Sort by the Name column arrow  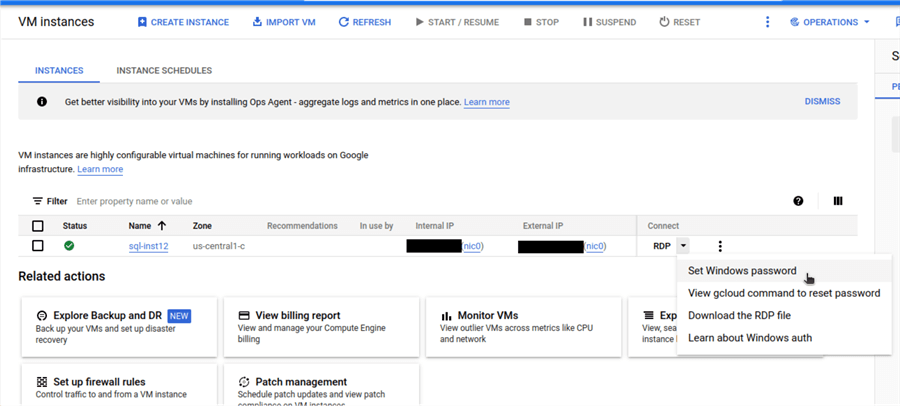(x=162, y=226)
